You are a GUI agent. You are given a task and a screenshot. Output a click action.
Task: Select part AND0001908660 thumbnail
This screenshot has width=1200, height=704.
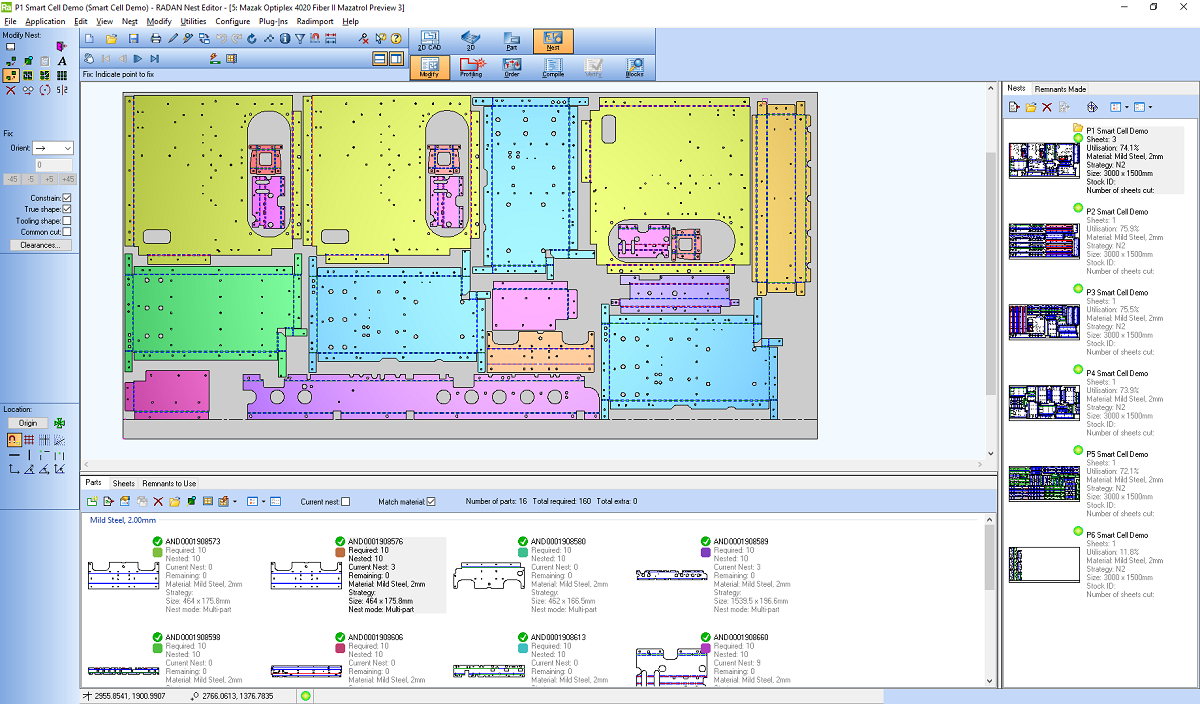[670, 666]
